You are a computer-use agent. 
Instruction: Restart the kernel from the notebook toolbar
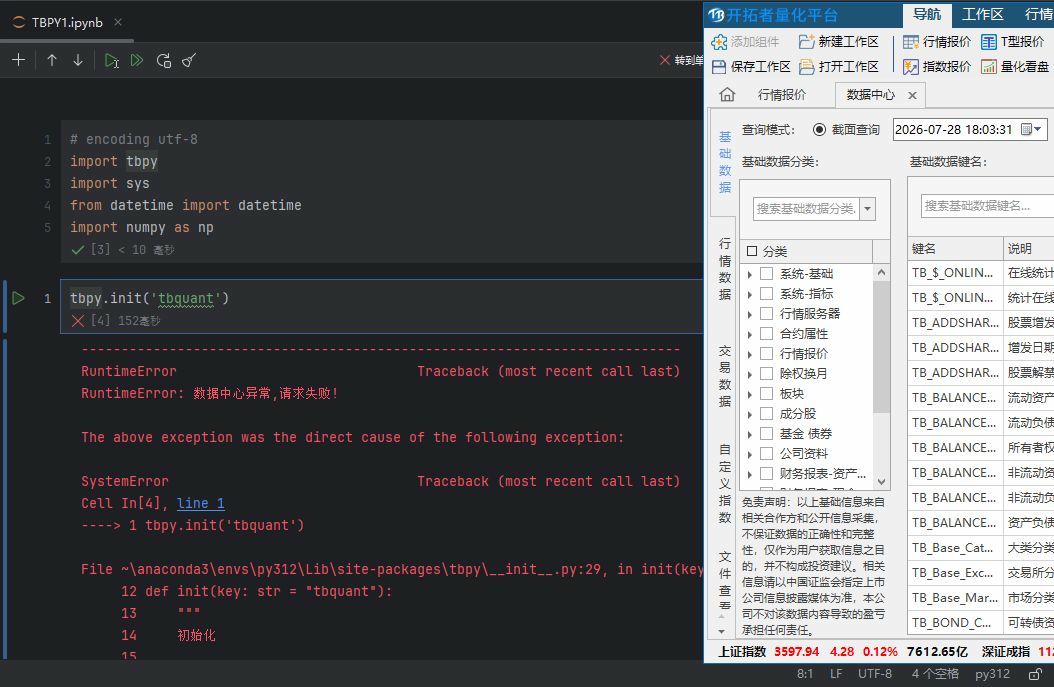tap(164, 60)
